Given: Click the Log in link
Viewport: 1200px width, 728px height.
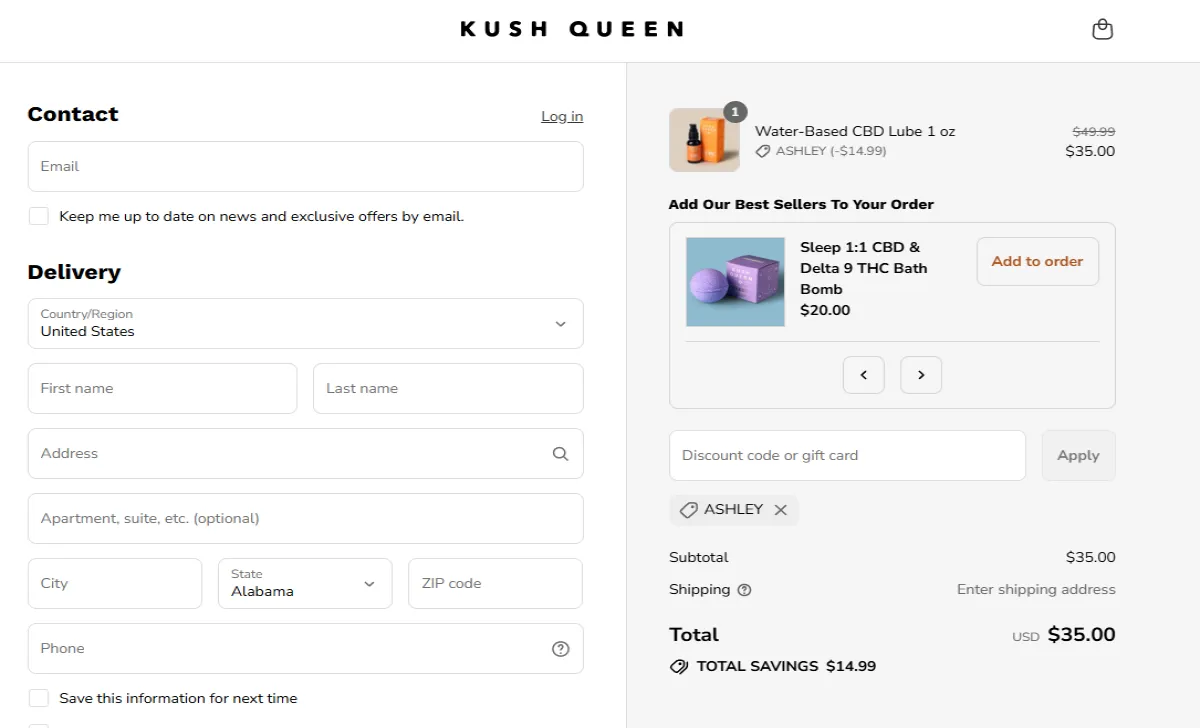Looking at the screenshot, I should pyautogui.click(x=562, y=117).
